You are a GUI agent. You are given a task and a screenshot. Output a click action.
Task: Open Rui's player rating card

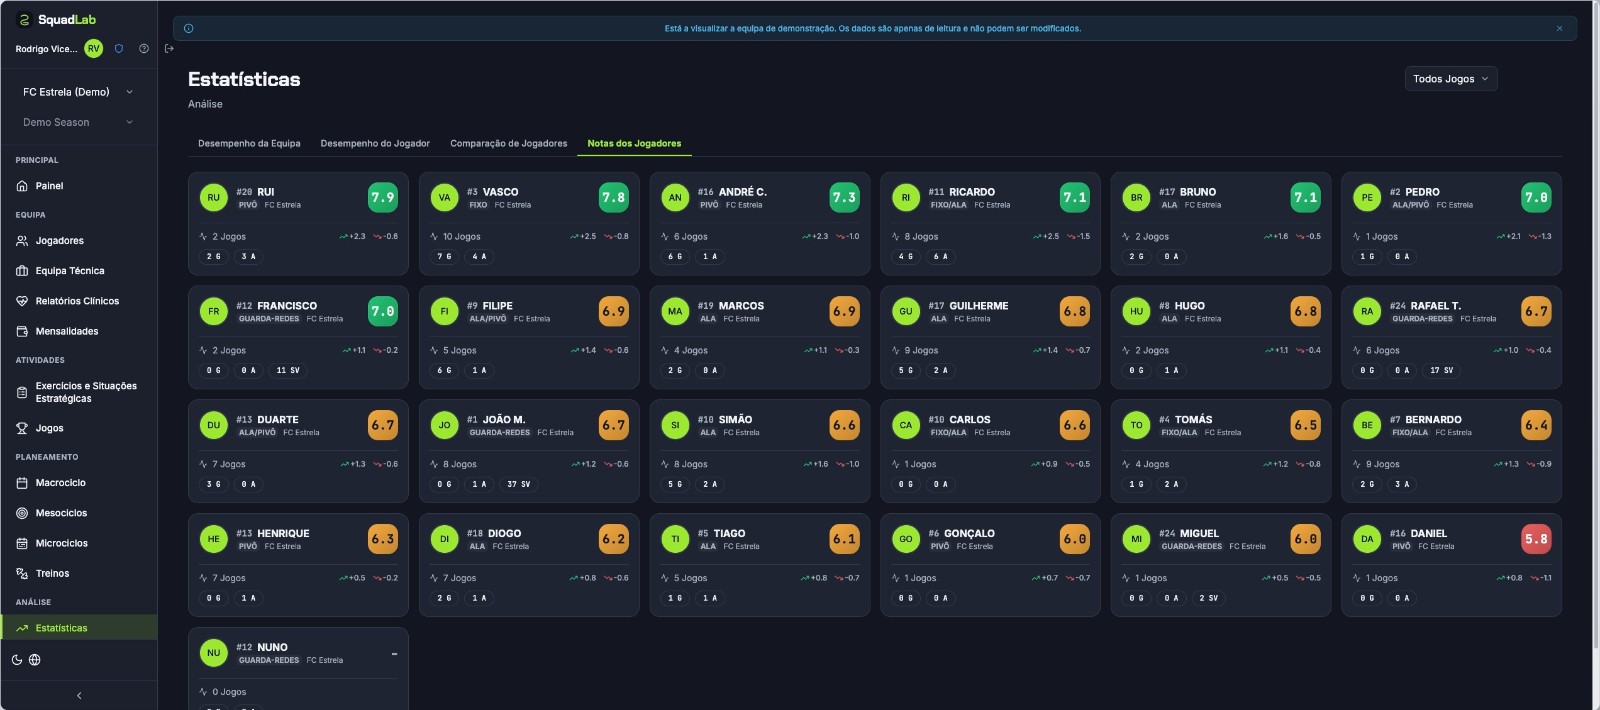pyautogui.click(x=298, y=224)
